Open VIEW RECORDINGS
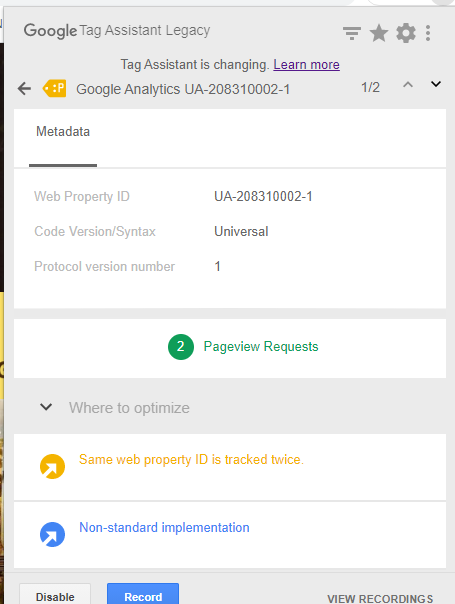The image size is (455, 604). 380,599
